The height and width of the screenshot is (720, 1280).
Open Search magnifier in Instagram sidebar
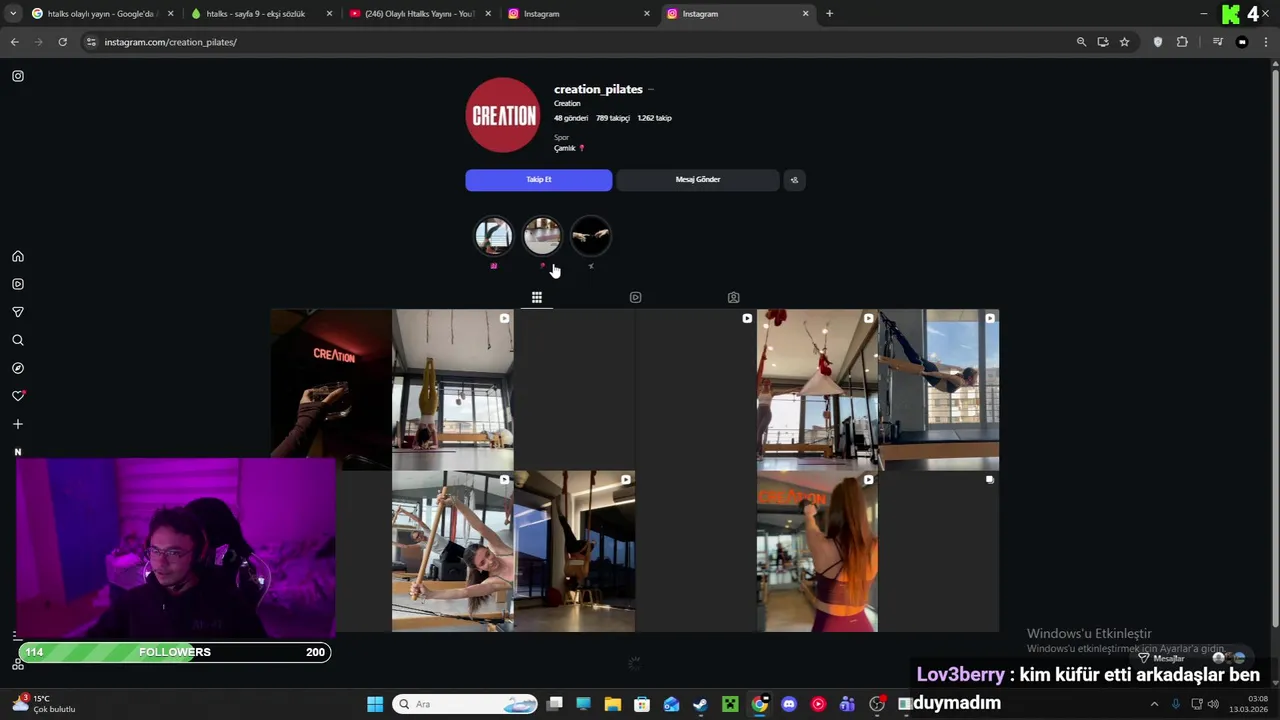(18, 340)
